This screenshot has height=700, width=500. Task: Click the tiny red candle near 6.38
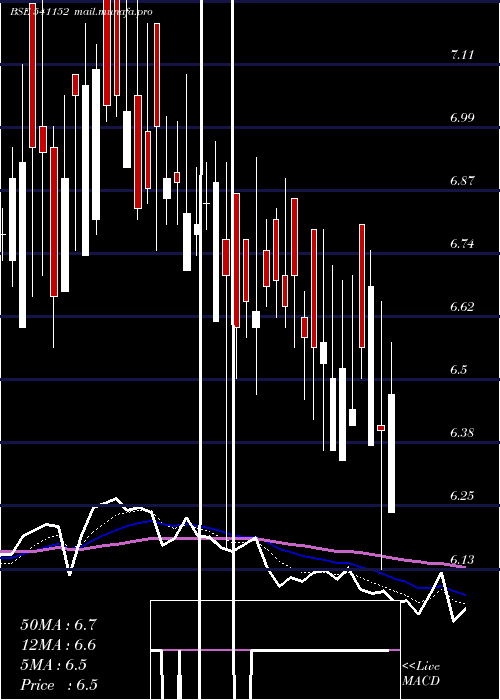381,428
